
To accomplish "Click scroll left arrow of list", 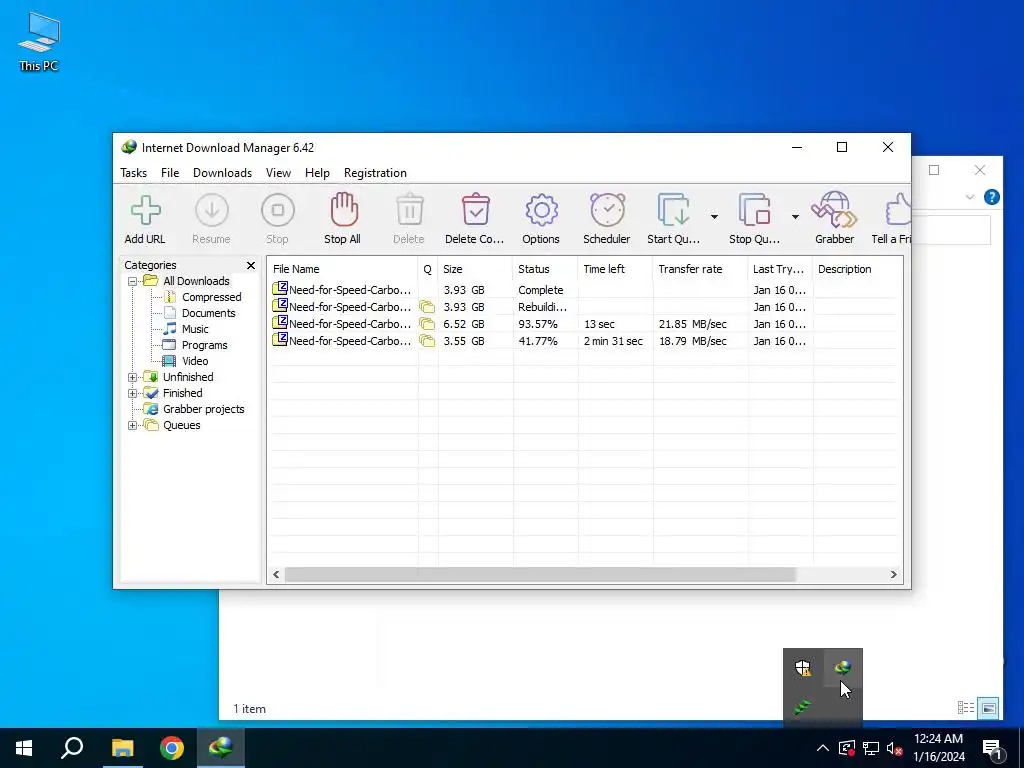I will tap(276, 575).
